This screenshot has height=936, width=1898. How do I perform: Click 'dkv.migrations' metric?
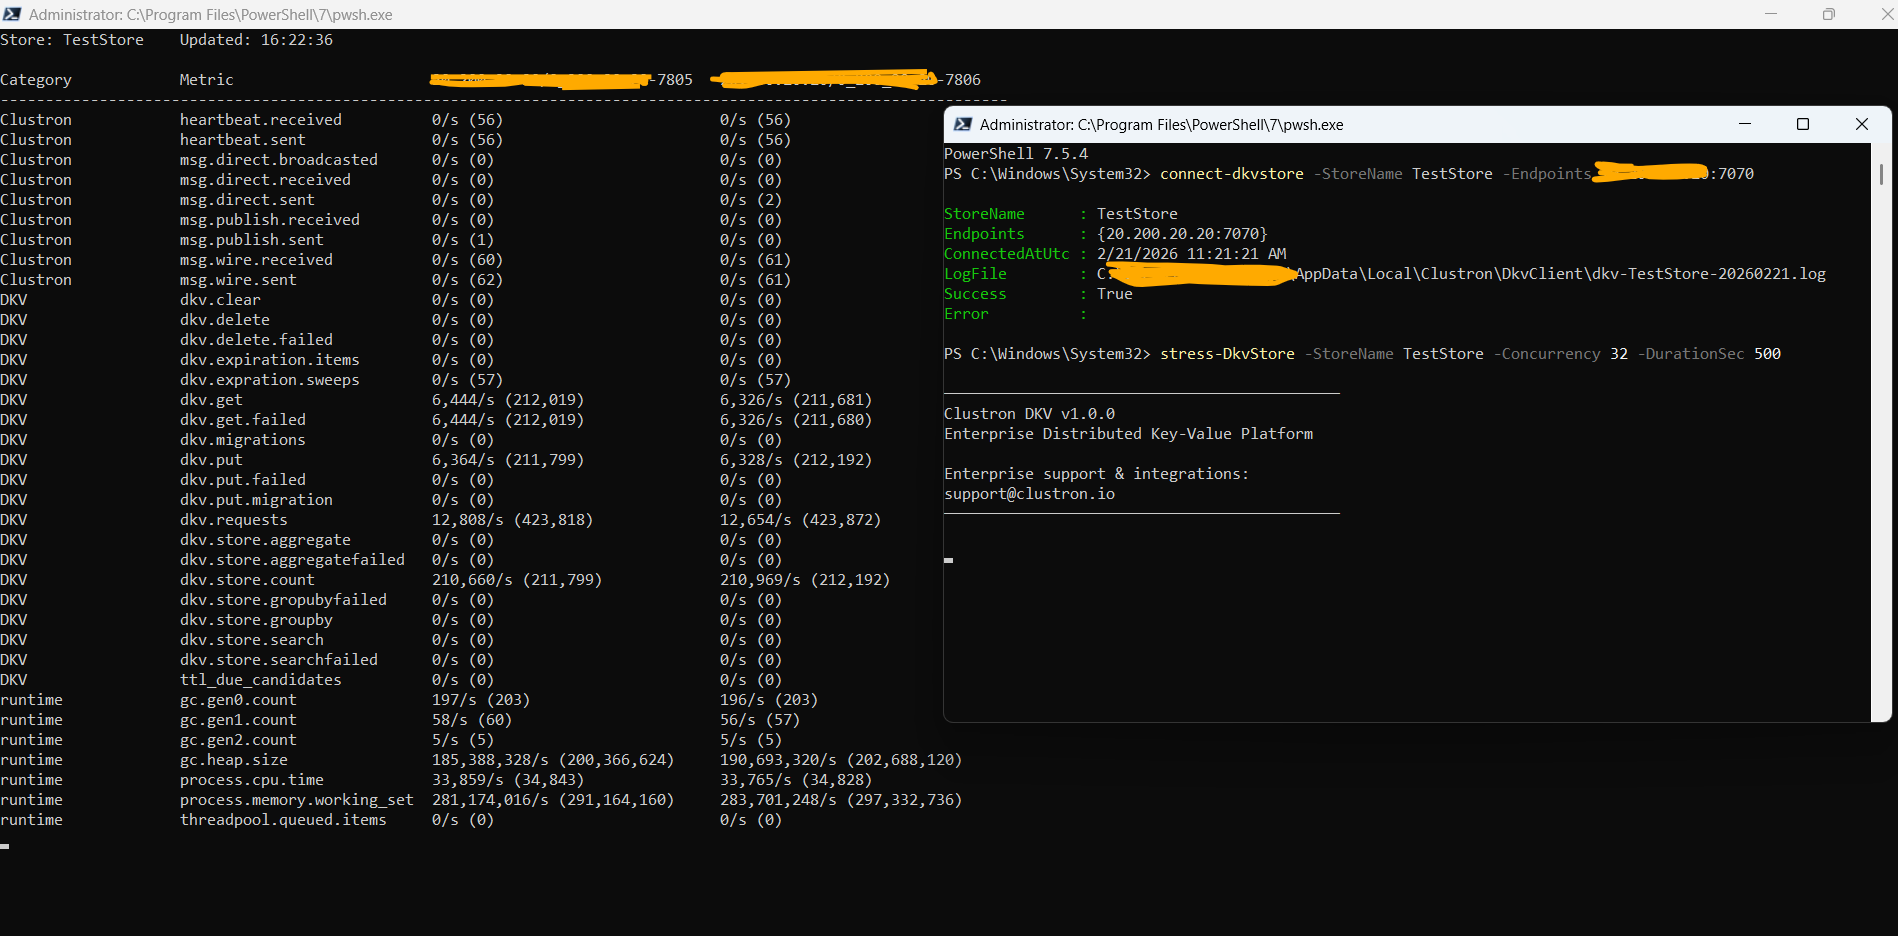[x=243, y=440]
